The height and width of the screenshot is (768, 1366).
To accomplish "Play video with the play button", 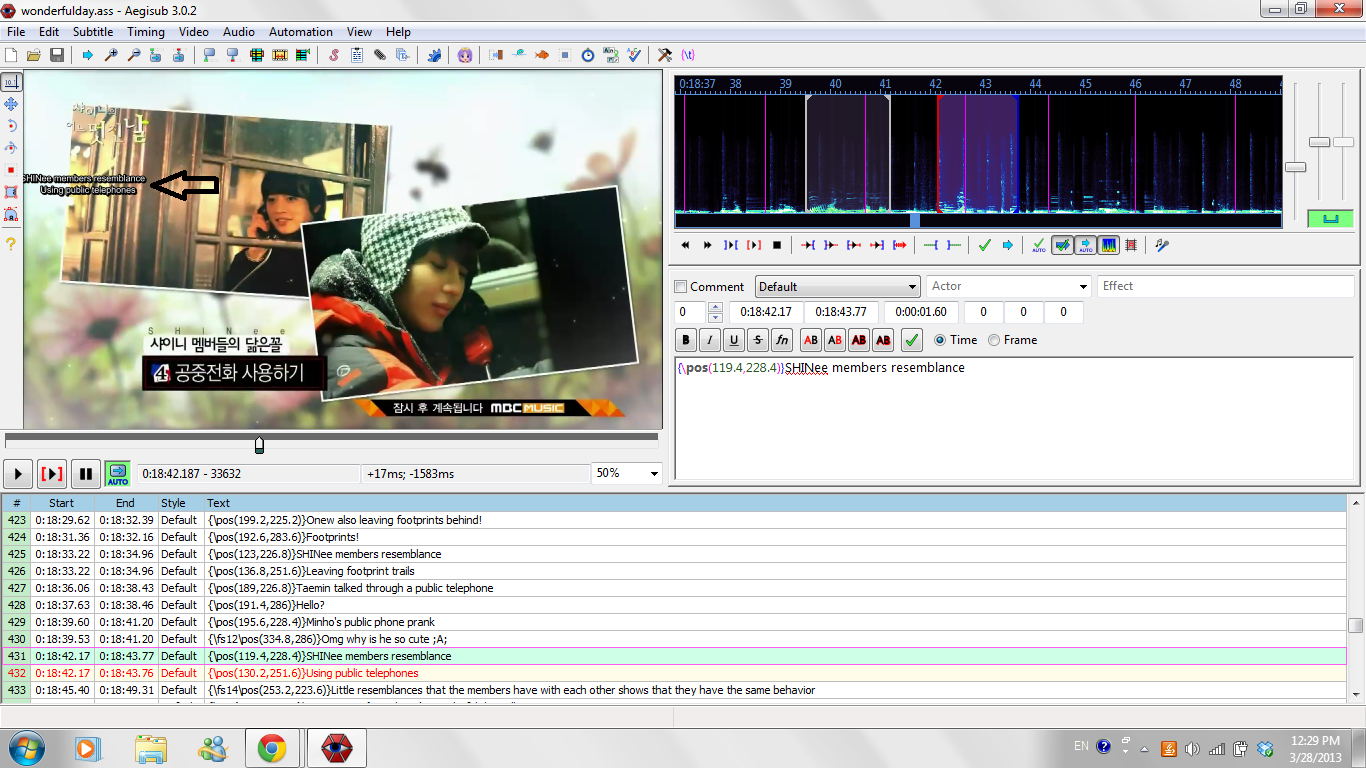I will tap(18, 473).
